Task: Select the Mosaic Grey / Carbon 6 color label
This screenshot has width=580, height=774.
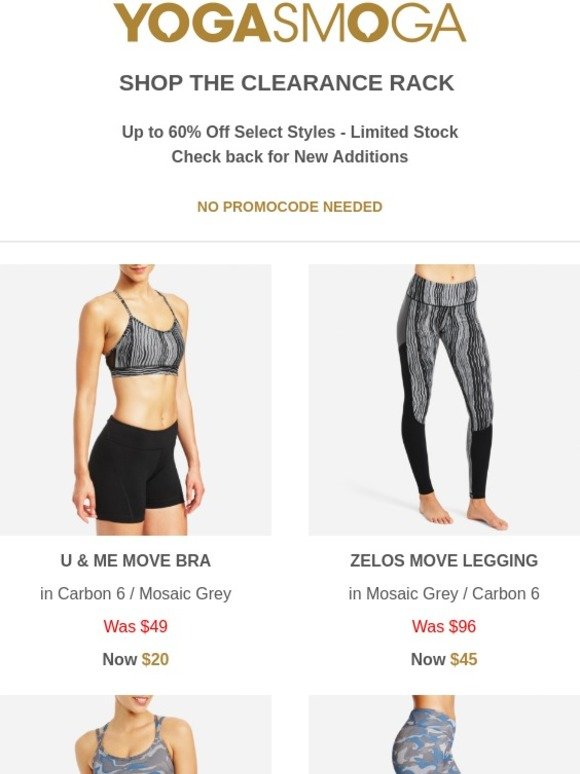Action: pos(444,593)
